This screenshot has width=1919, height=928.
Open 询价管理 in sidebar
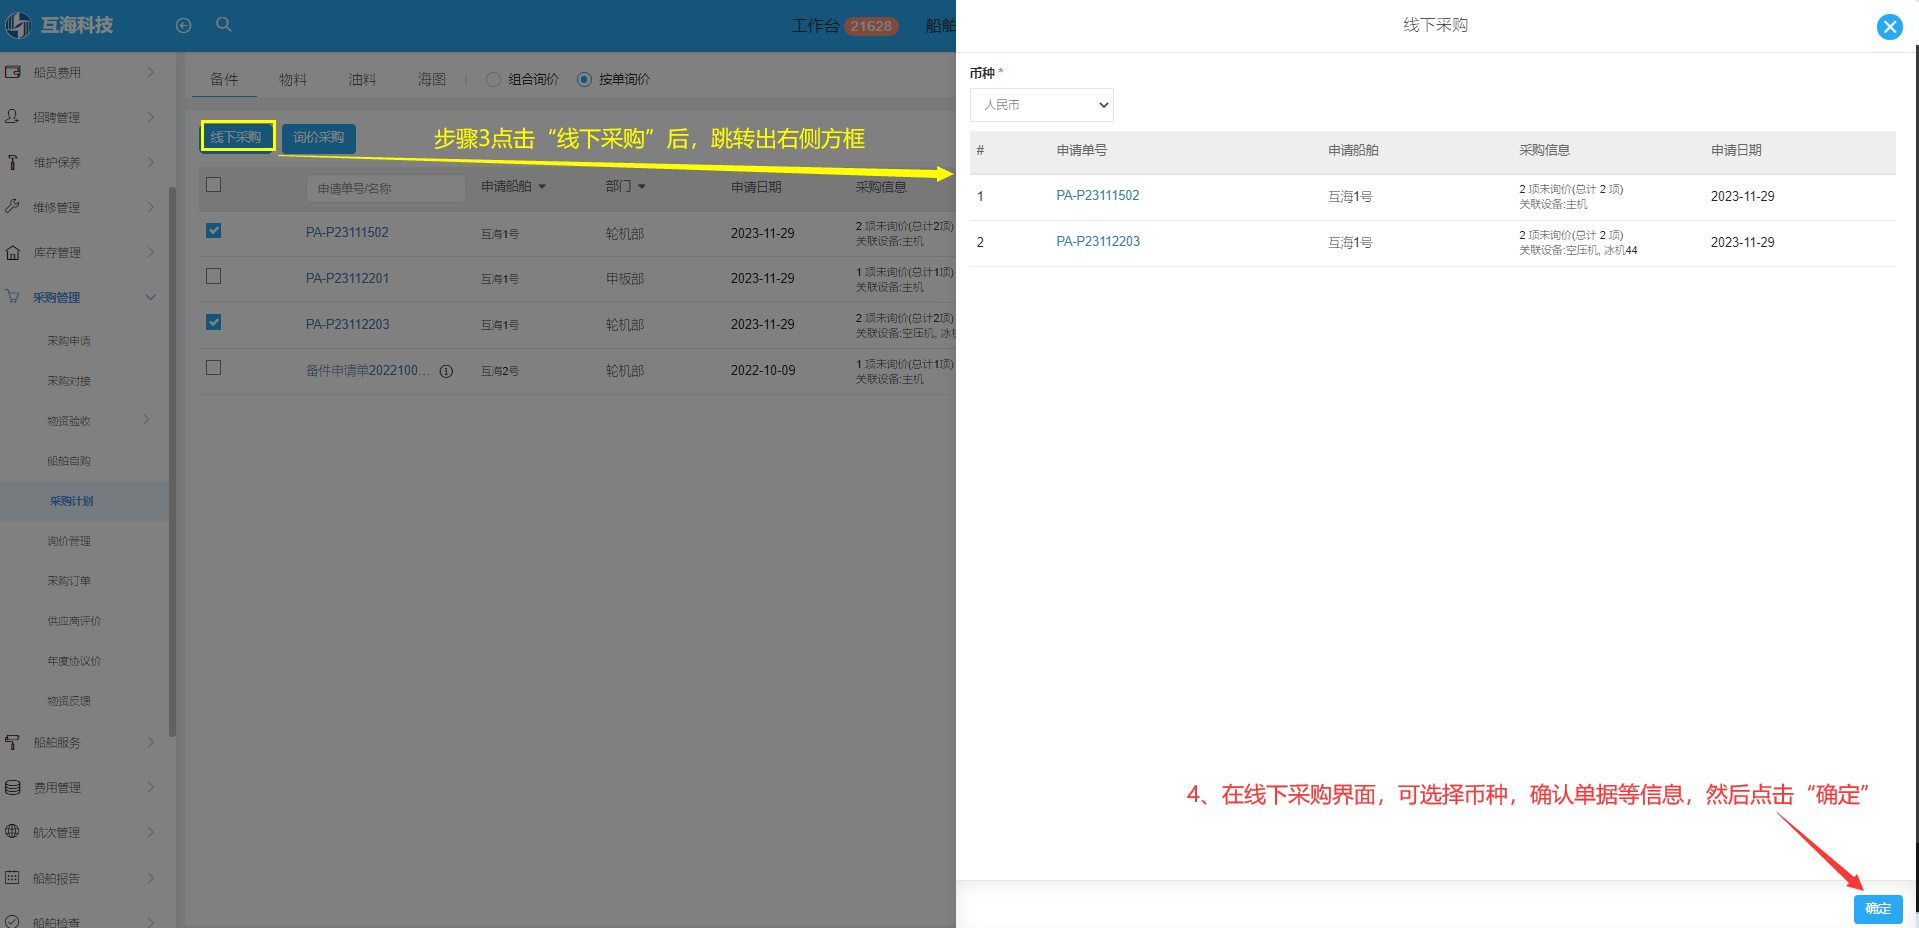(x=69, y=541)
